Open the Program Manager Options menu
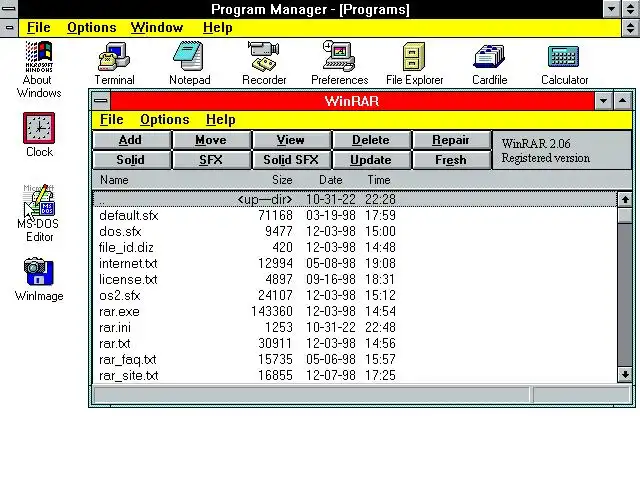 click(91, 27)
